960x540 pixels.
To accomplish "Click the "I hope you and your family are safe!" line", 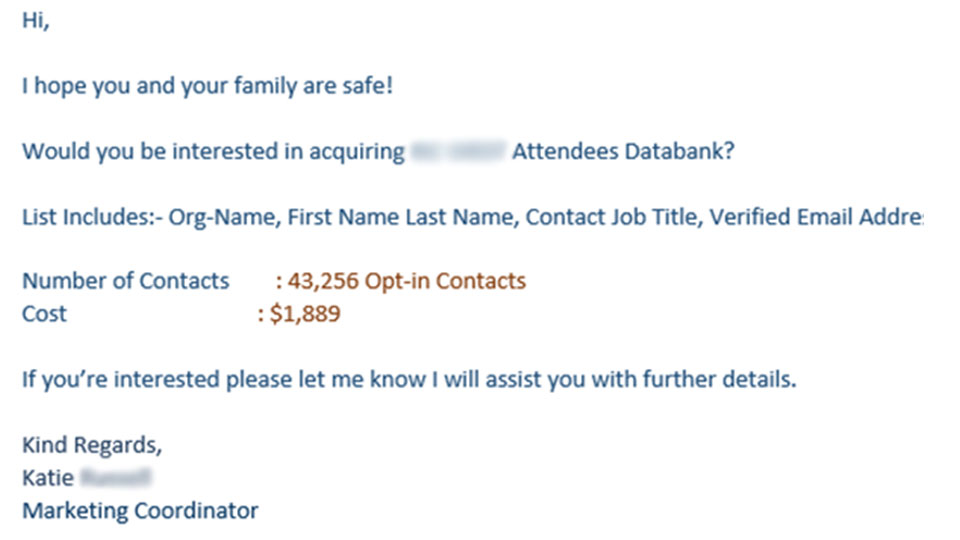I will click(x=207, y=86).
